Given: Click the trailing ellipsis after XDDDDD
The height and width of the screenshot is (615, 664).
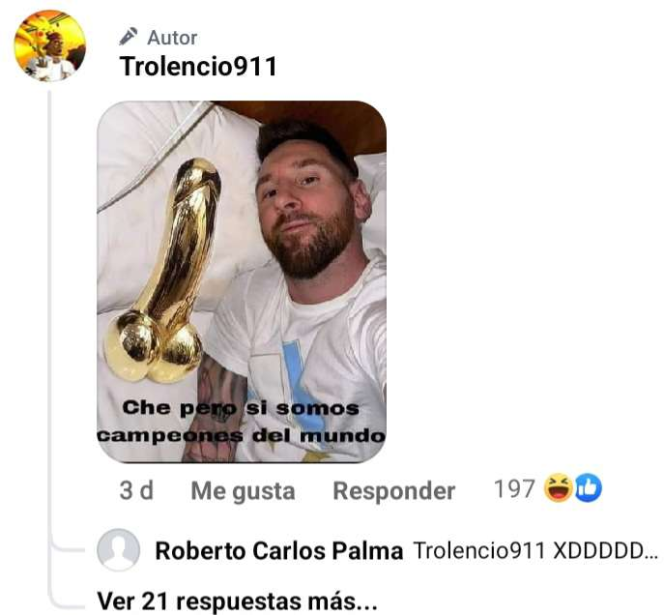Looking at the screenshot, I should 651,554.
